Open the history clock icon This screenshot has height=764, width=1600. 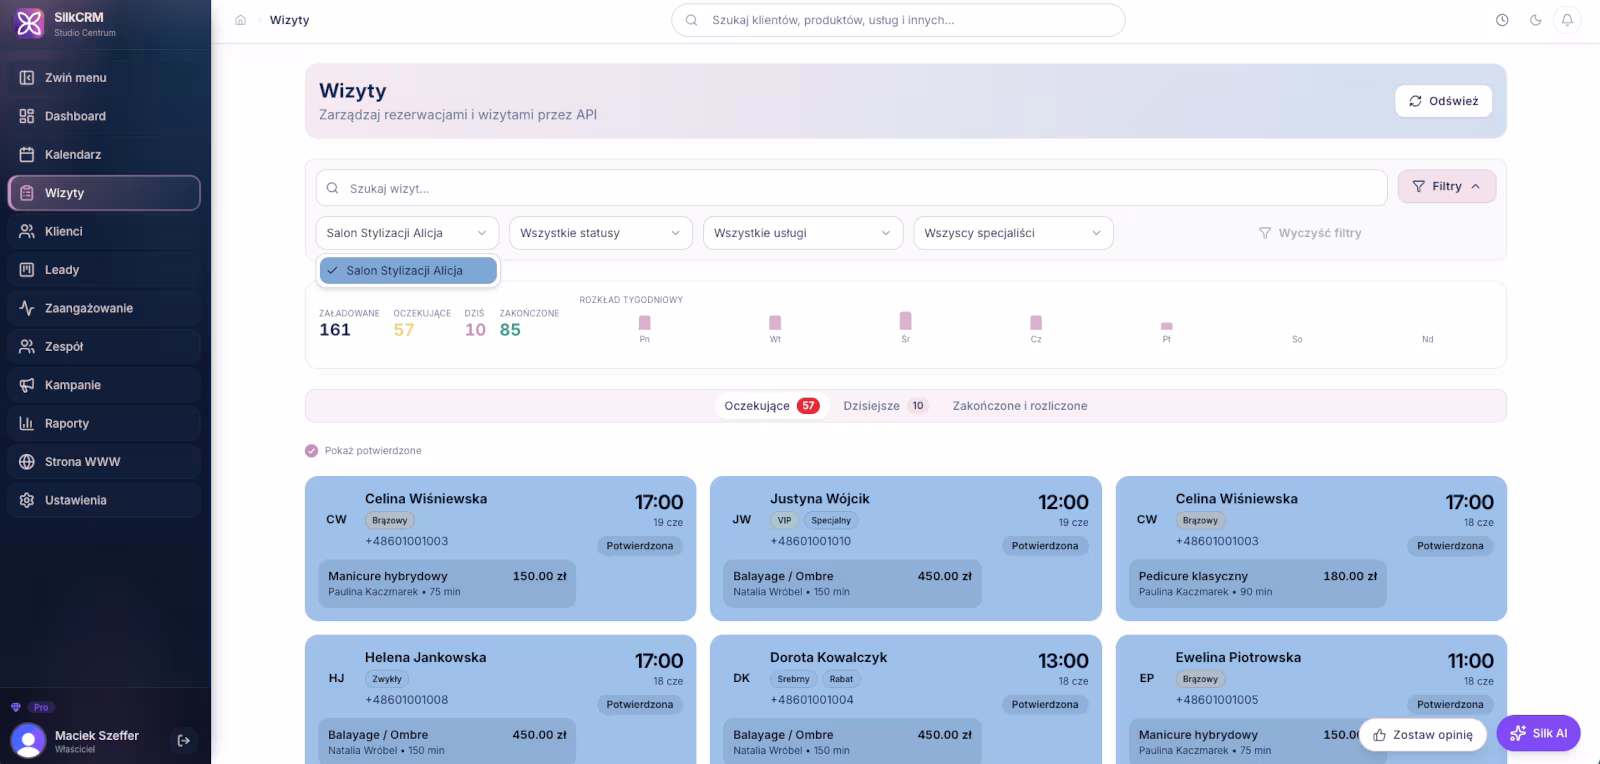[x=1502, y=20]
